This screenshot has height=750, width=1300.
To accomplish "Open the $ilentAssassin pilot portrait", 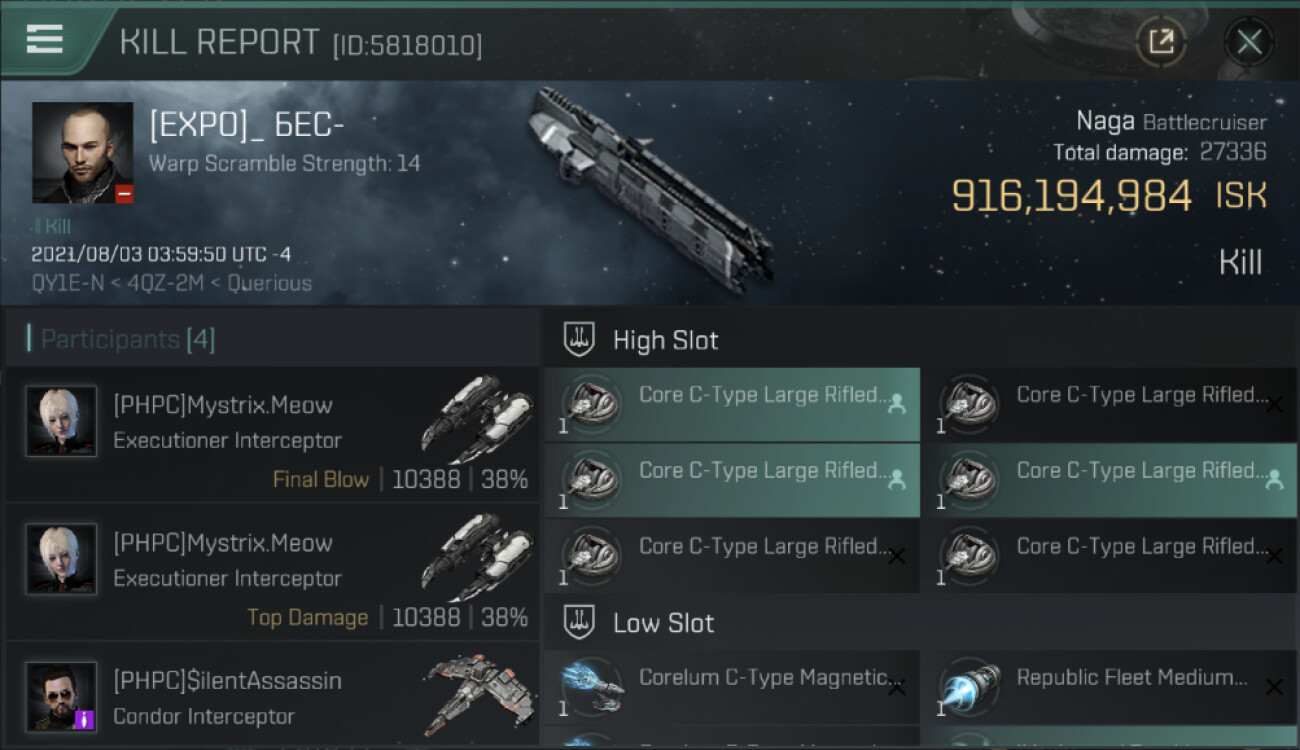I will click(x=61, y=696).
